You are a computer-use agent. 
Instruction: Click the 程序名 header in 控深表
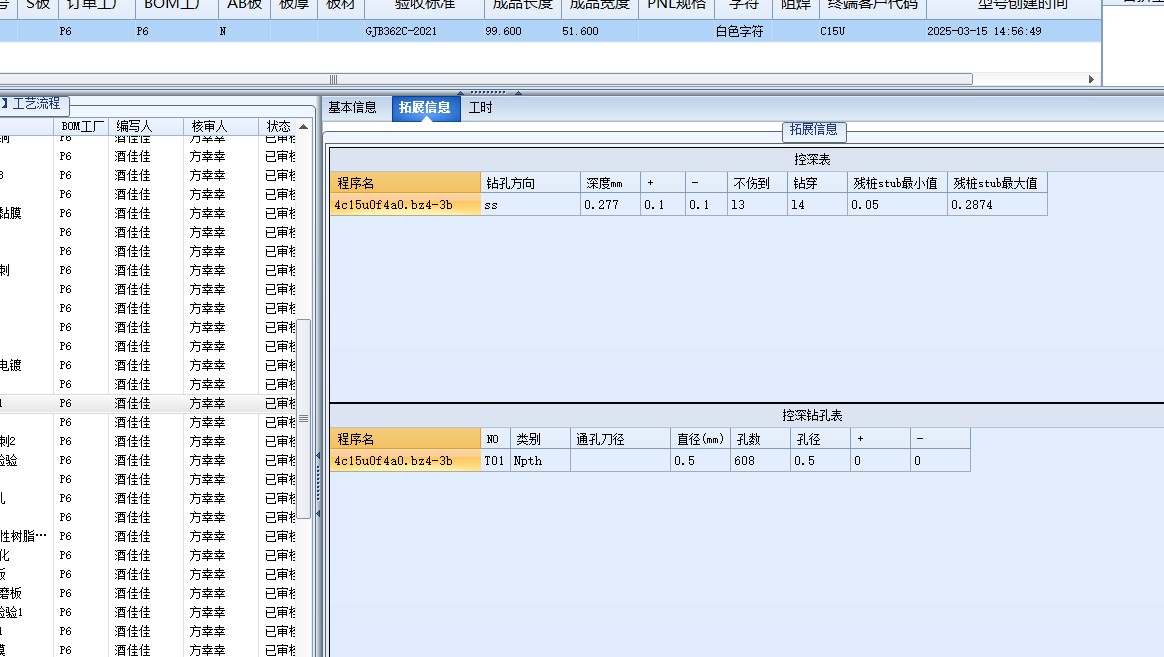point(405,183)
